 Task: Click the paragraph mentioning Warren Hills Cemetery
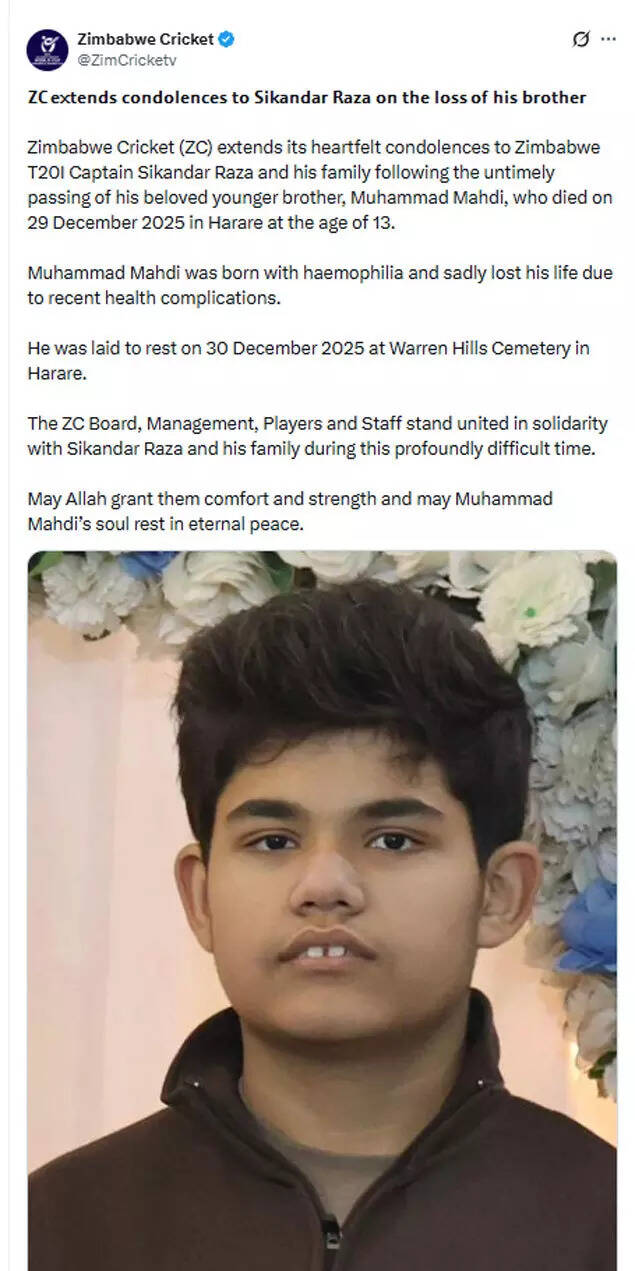point(308,360)
